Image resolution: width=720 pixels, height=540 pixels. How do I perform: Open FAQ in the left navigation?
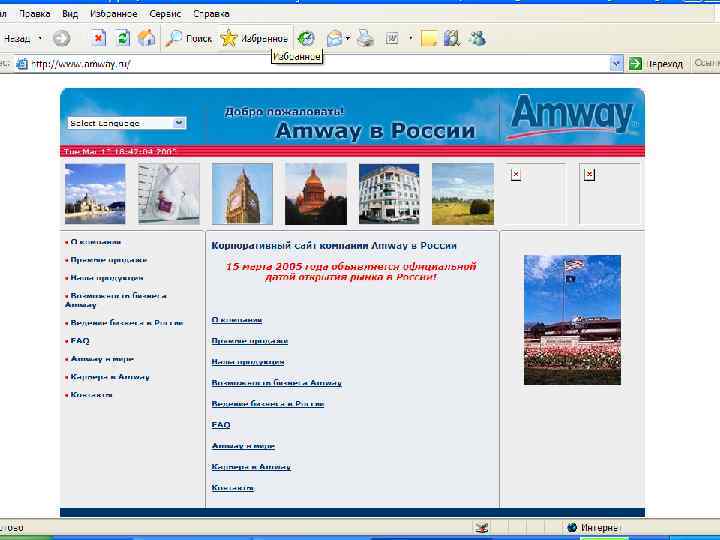80,341
